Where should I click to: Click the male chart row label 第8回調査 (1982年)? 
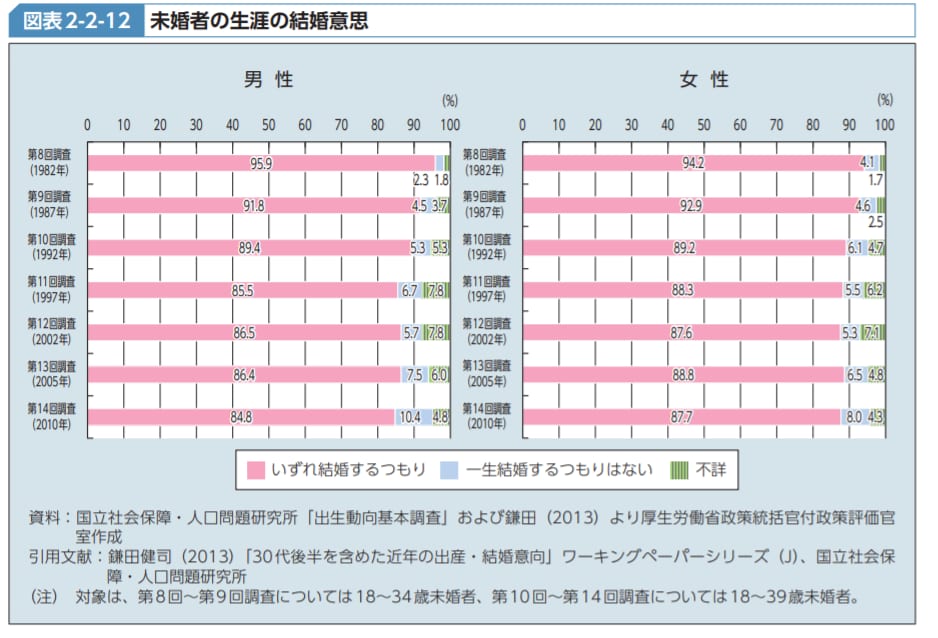(x=49, y=163)
